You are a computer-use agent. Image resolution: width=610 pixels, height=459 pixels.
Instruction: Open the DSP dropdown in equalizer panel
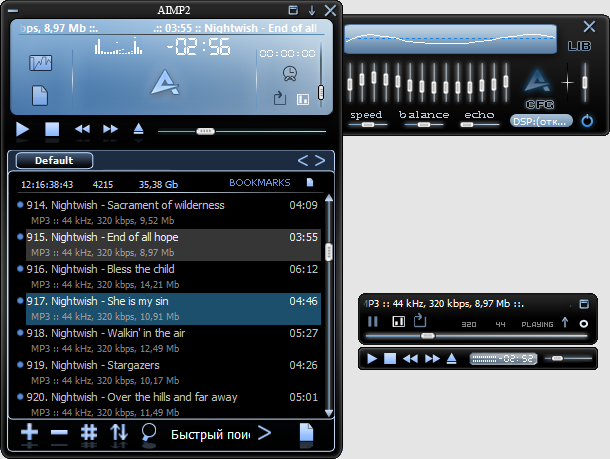pos(541,121)
